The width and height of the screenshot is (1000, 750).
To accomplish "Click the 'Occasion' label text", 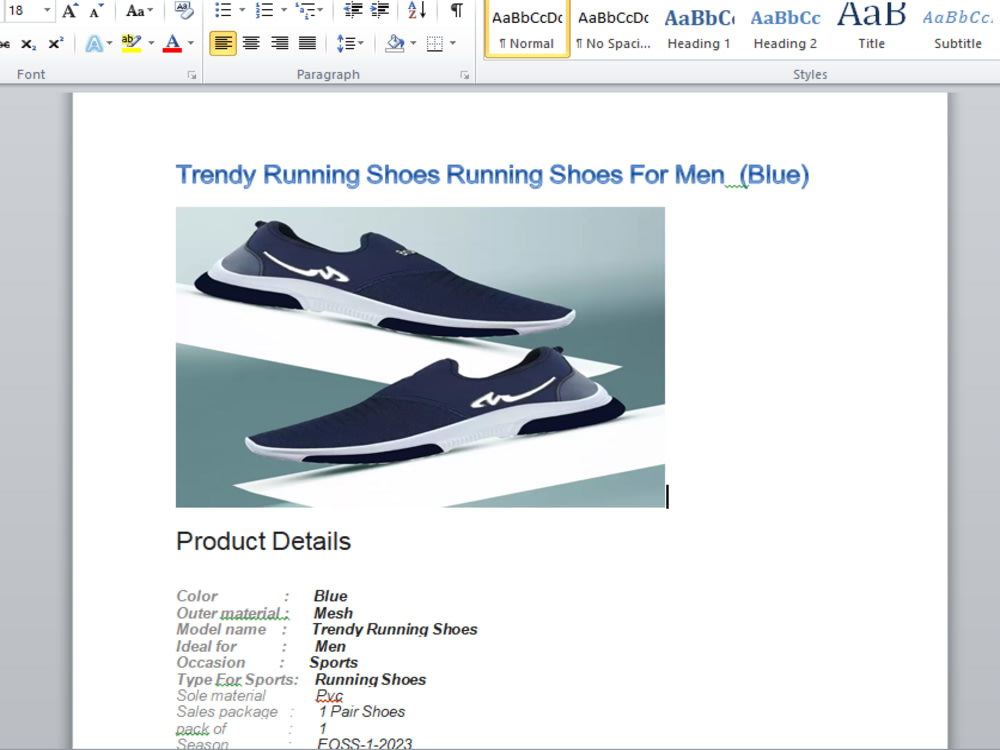I will [210, 663].
